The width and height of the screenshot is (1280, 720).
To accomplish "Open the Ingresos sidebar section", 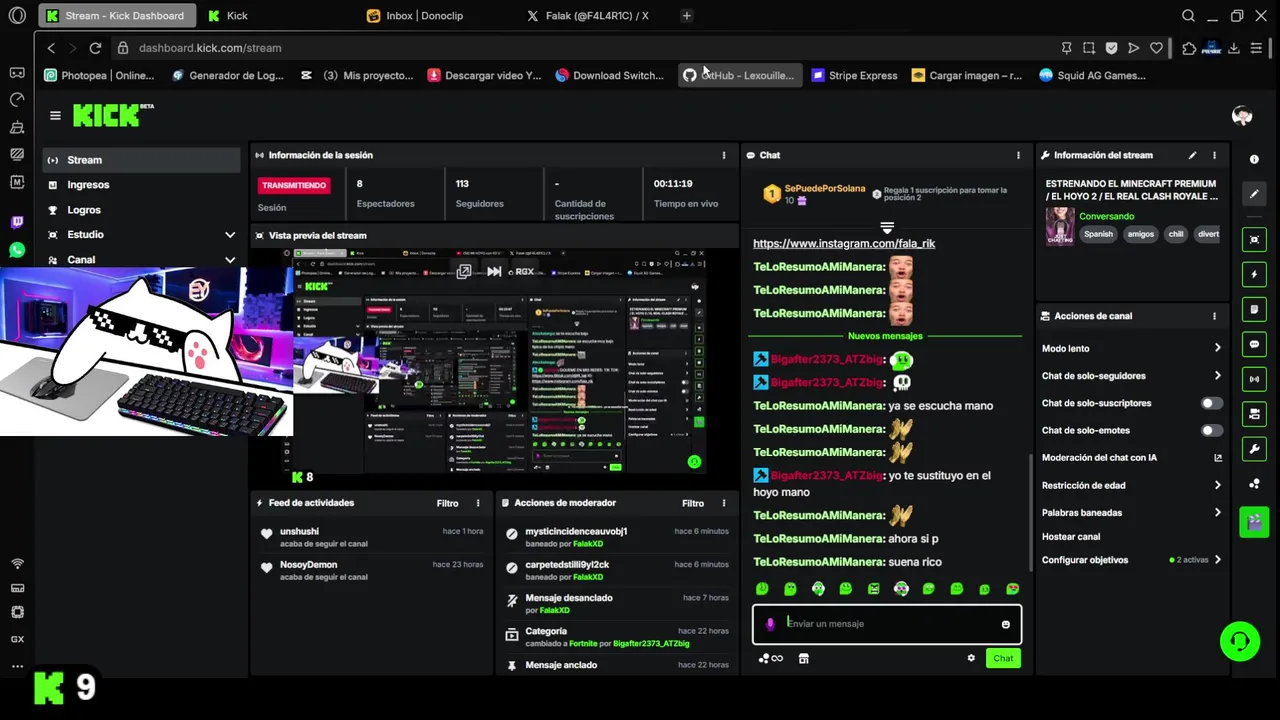I will click(x=141, y=185).
